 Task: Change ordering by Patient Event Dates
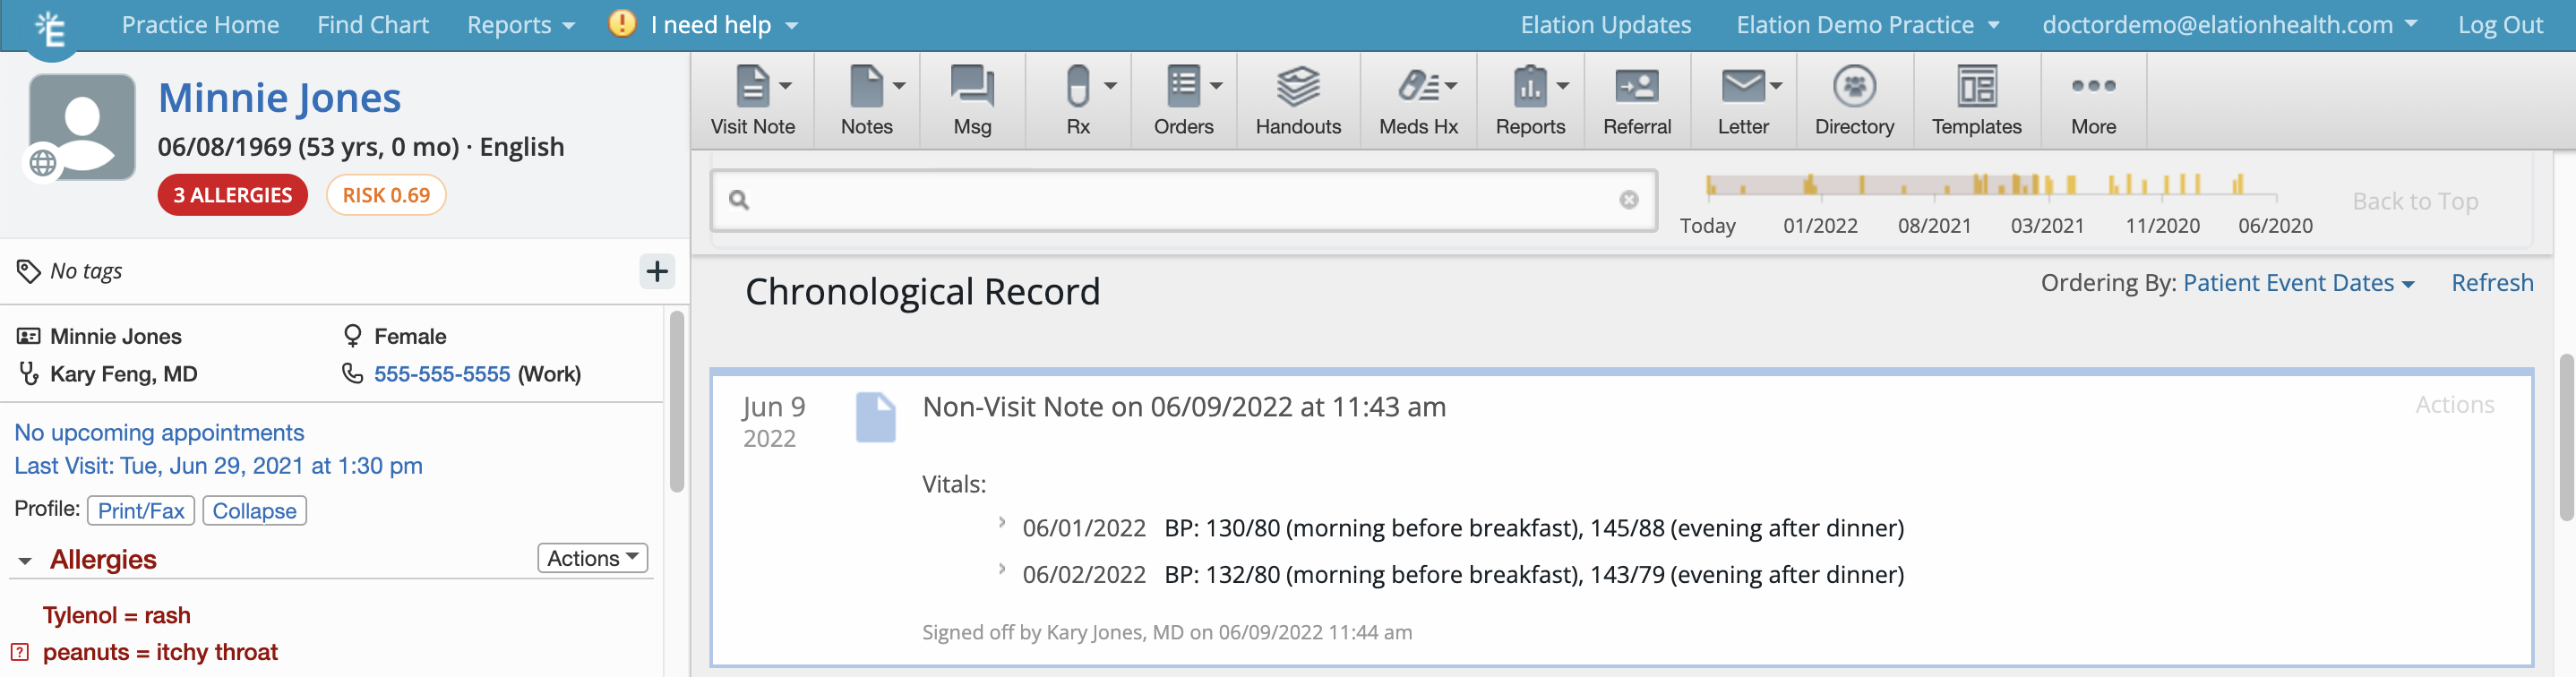tap(2298, 283)
